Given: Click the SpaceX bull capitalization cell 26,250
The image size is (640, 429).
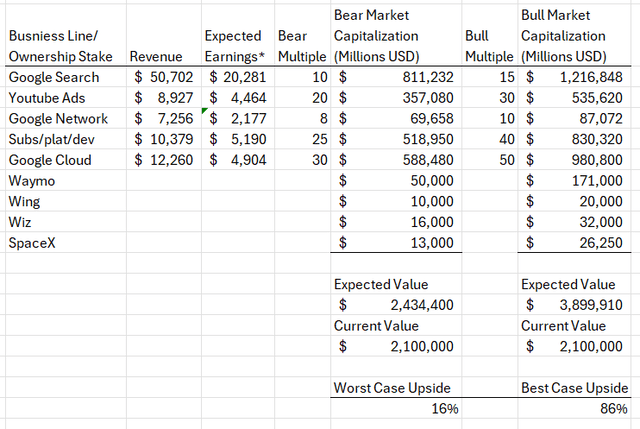Looking at the screenshot, I should [574, 243].
